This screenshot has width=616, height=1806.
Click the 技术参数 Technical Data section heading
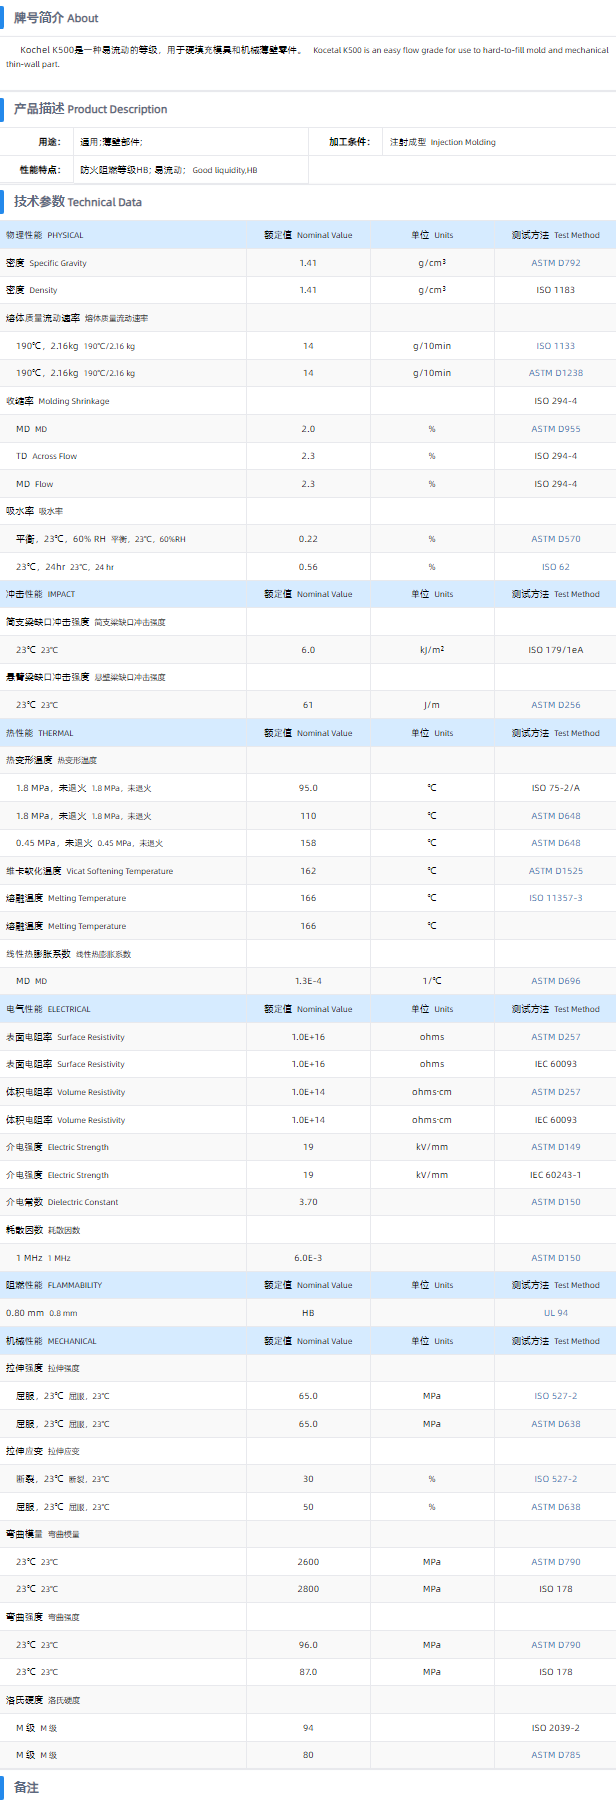point(77,202)
